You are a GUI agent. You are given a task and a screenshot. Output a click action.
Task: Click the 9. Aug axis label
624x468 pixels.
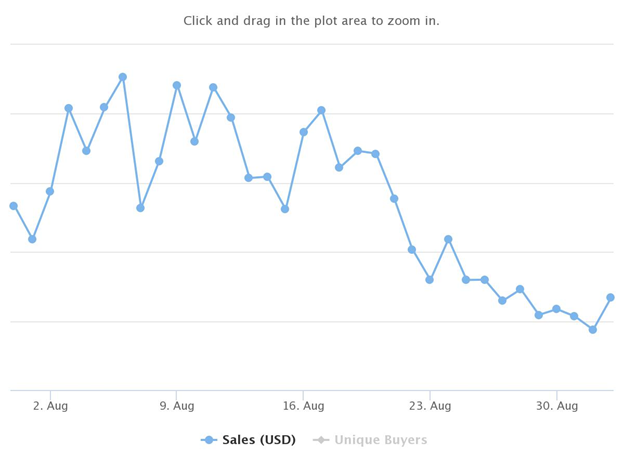pyautogui.click(x=177, y=406)
